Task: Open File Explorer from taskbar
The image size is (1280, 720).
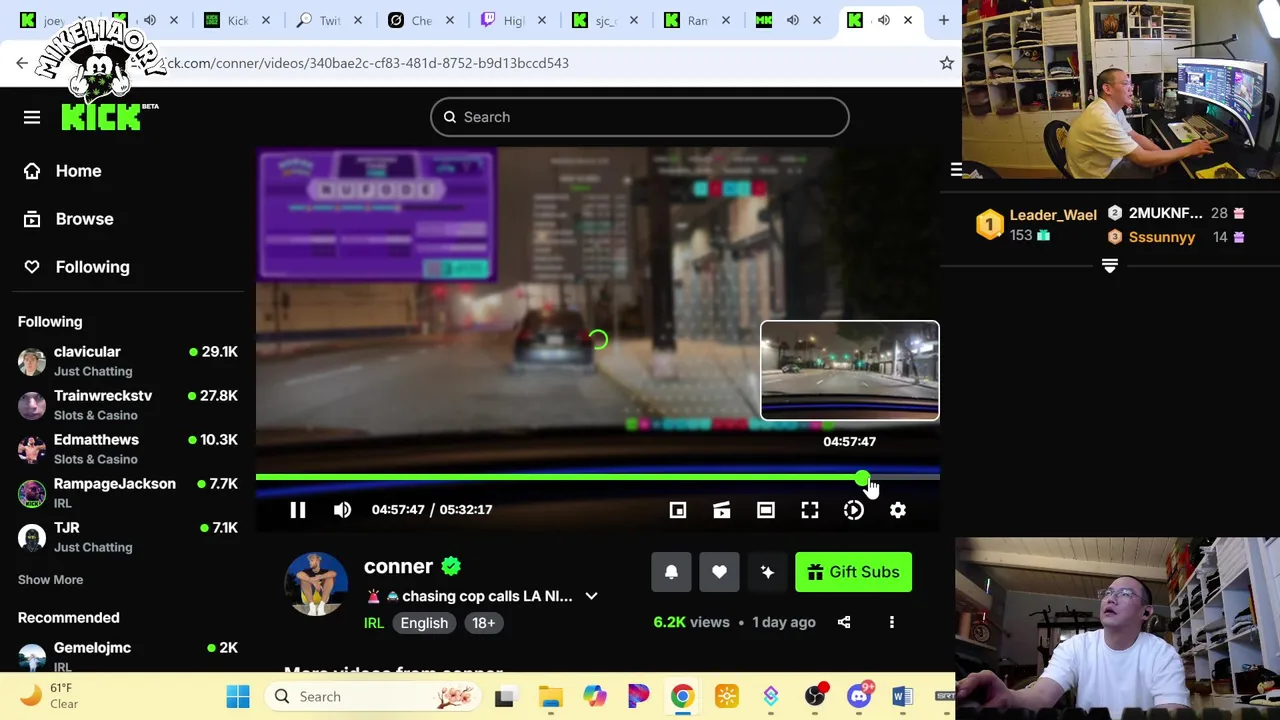Action: click(x=550, y=697)
